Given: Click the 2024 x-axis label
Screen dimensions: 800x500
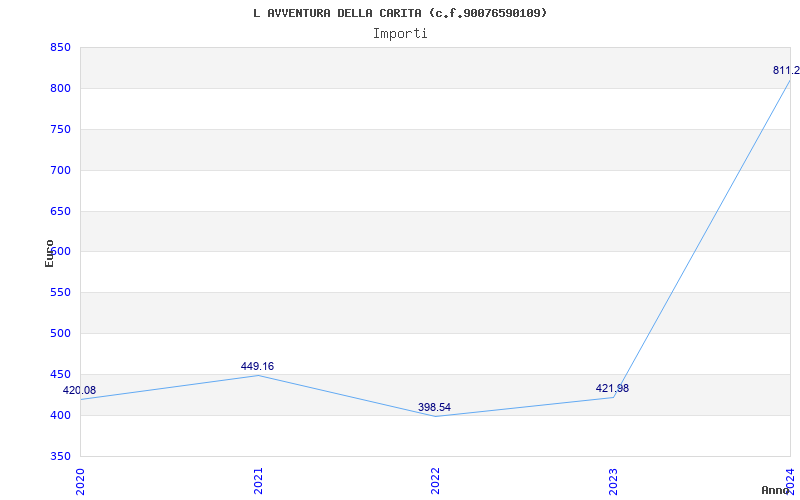Looking at the screenshot, I should pos(790,481).
